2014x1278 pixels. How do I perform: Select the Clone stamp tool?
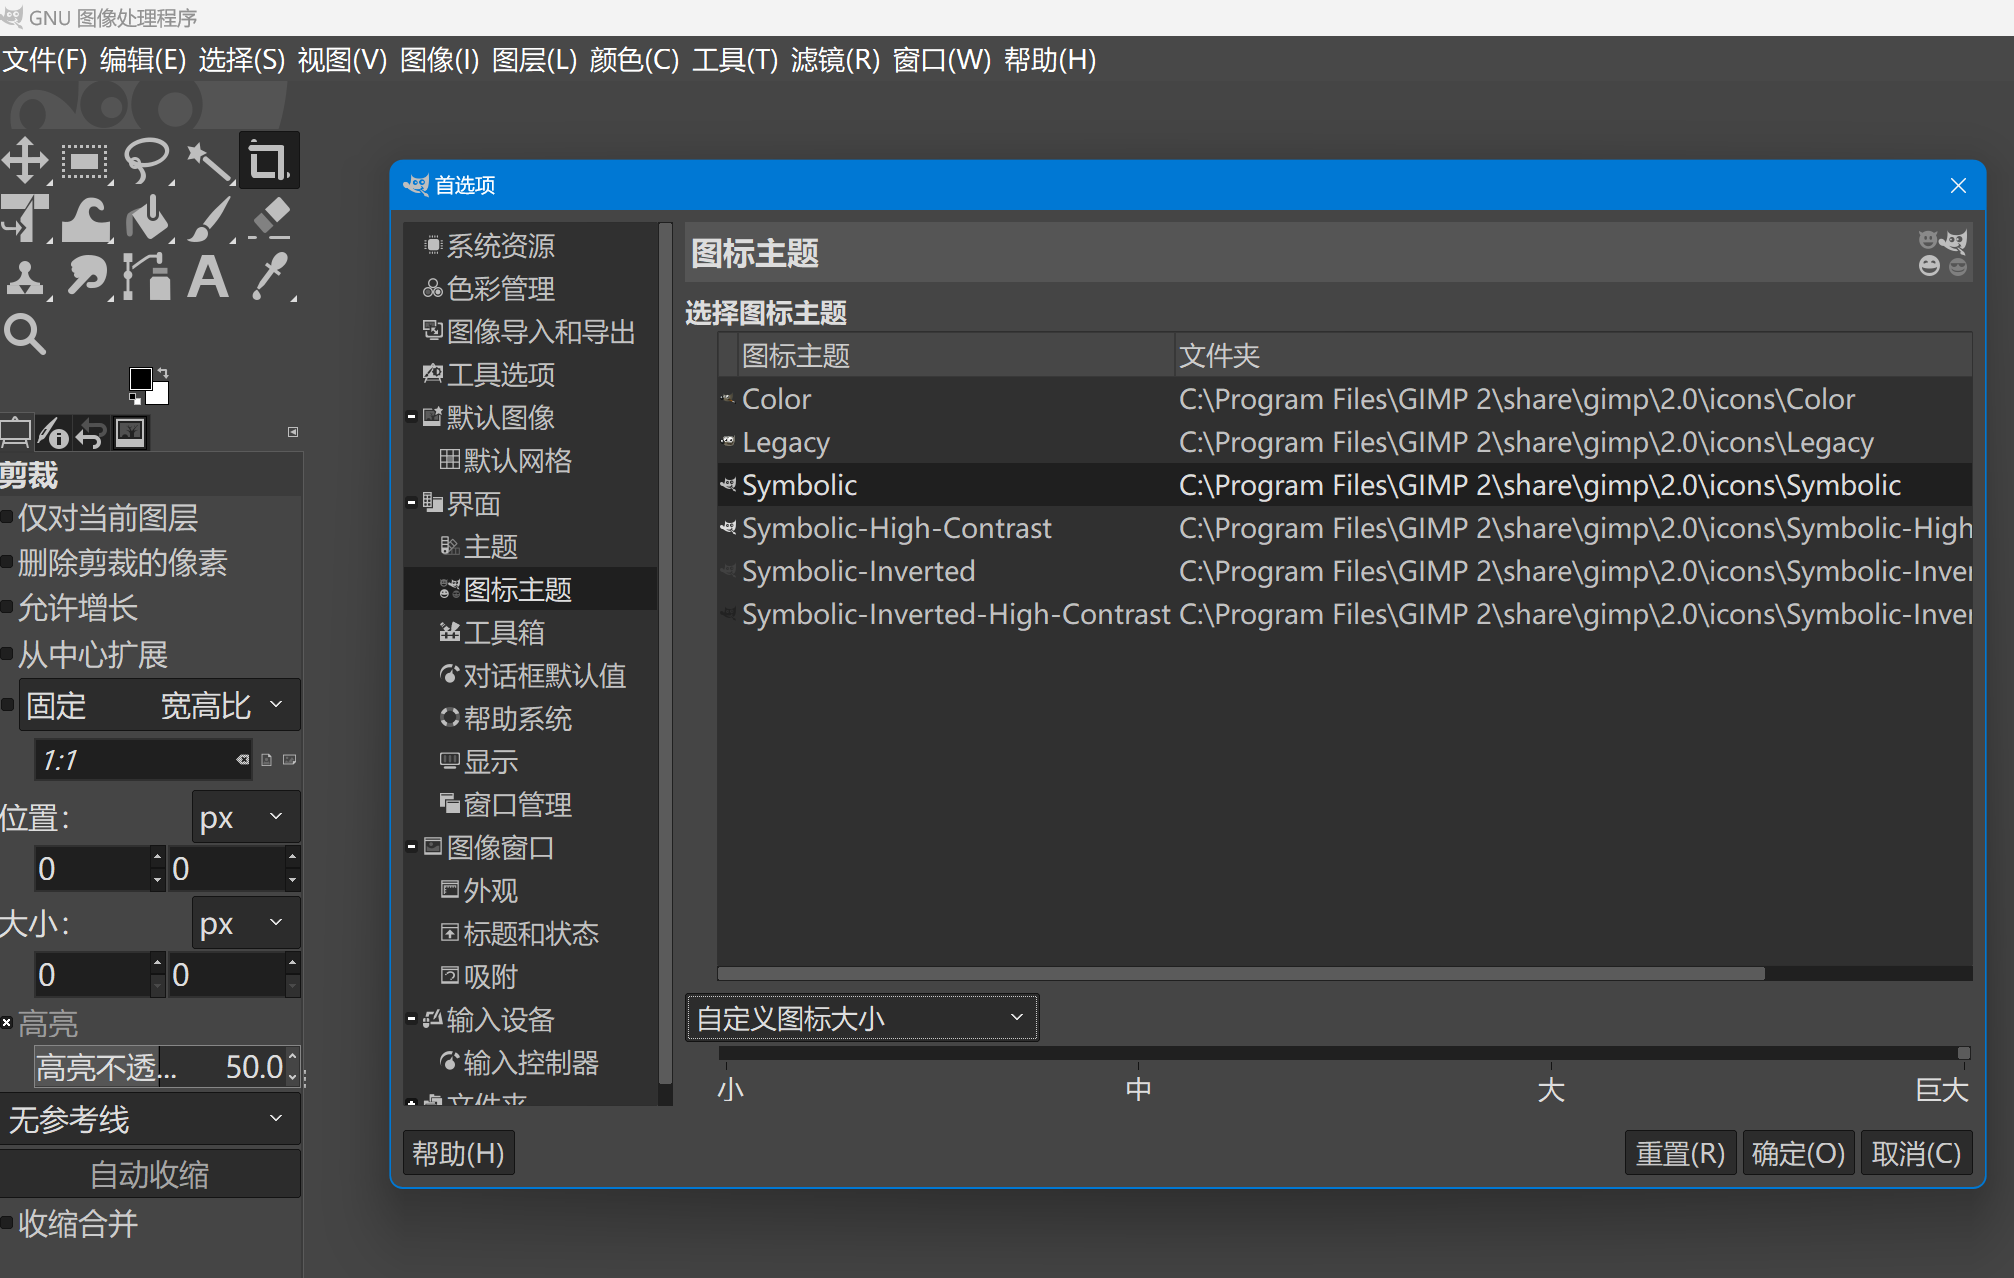26,277
